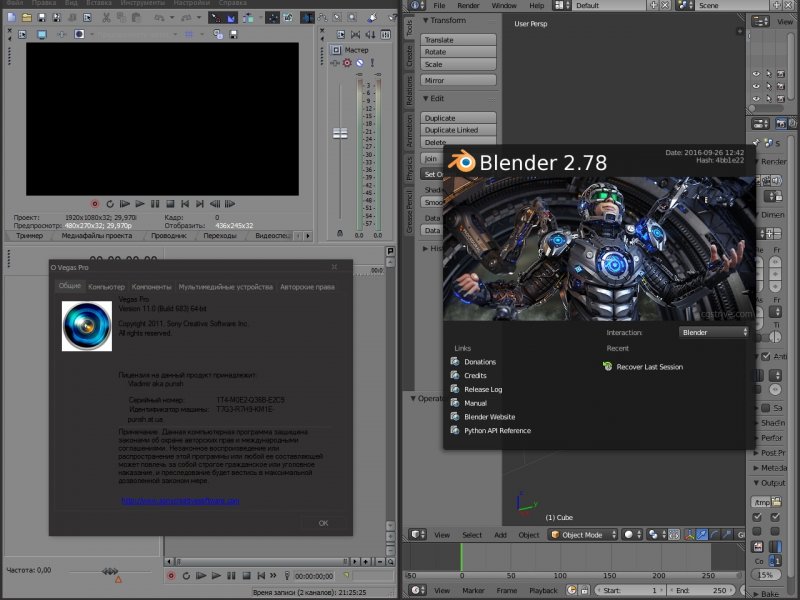Switch to Авторские права tab
This screenshot has width=800, height=600.
[x=307, y=287]
